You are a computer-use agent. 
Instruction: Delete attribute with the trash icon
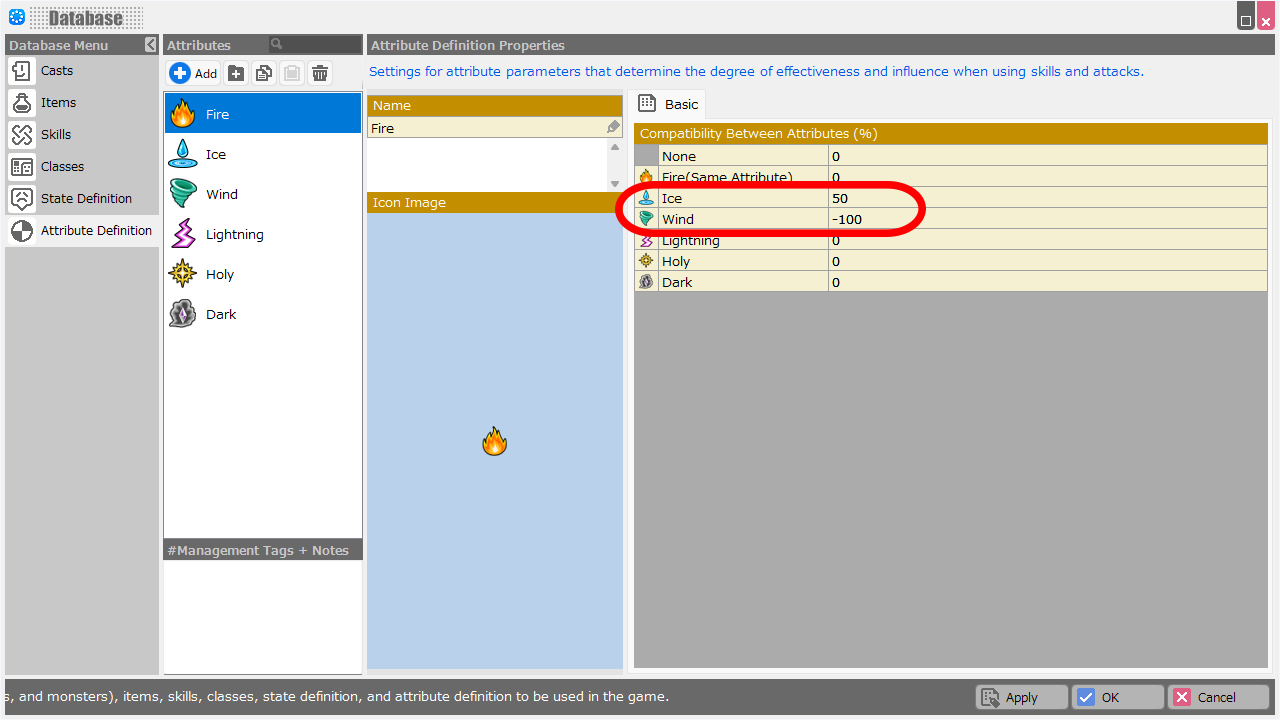pyautogui.click(x=320, y=73)
